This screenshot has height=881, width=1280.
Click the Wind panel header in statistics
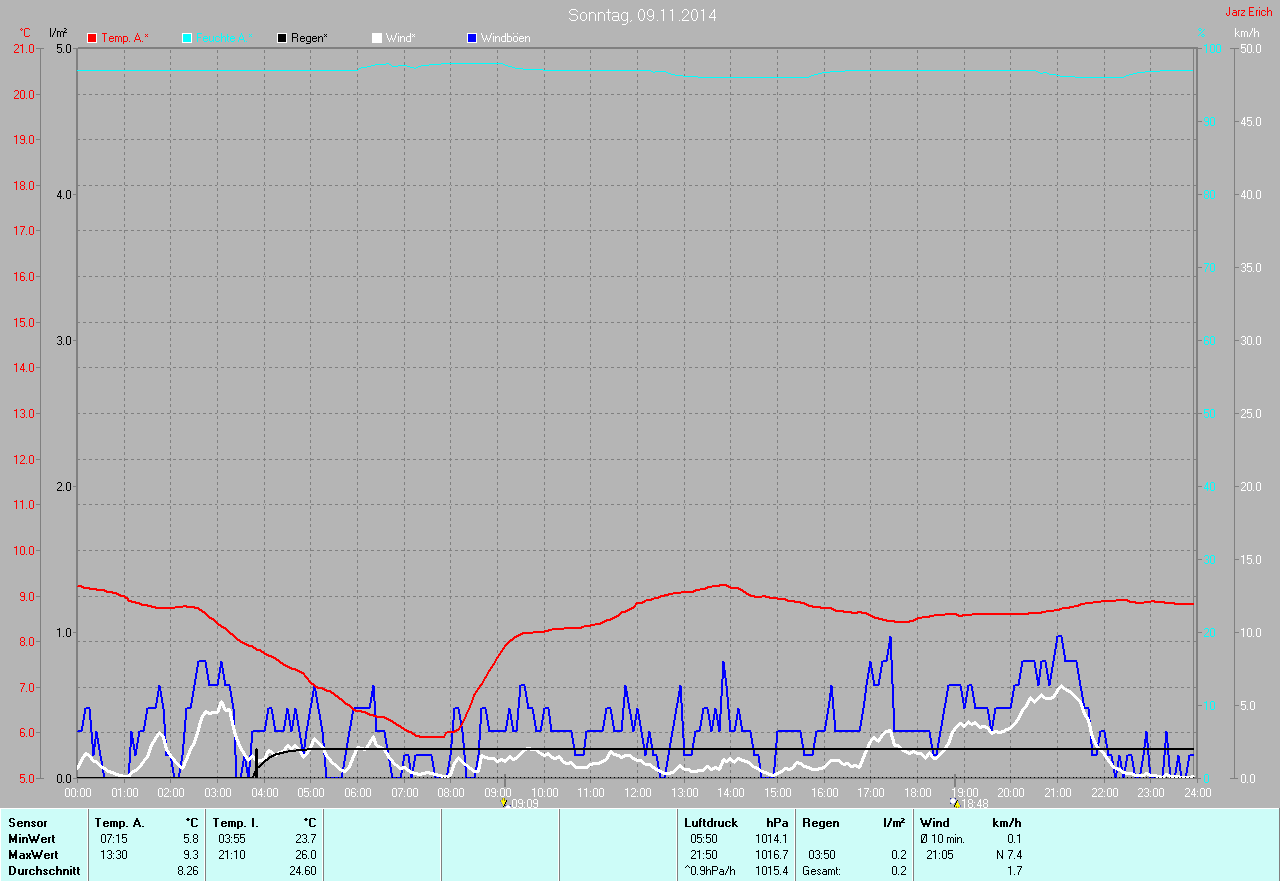pyautogui.click(x=934, y=823)
